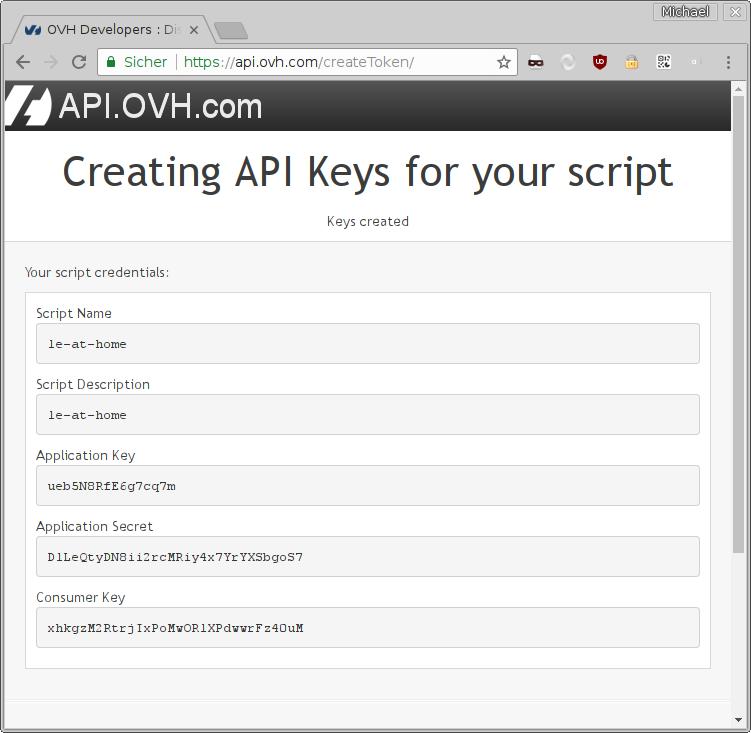
Task: Click the API.OVH.com logo
Action: 134,106
